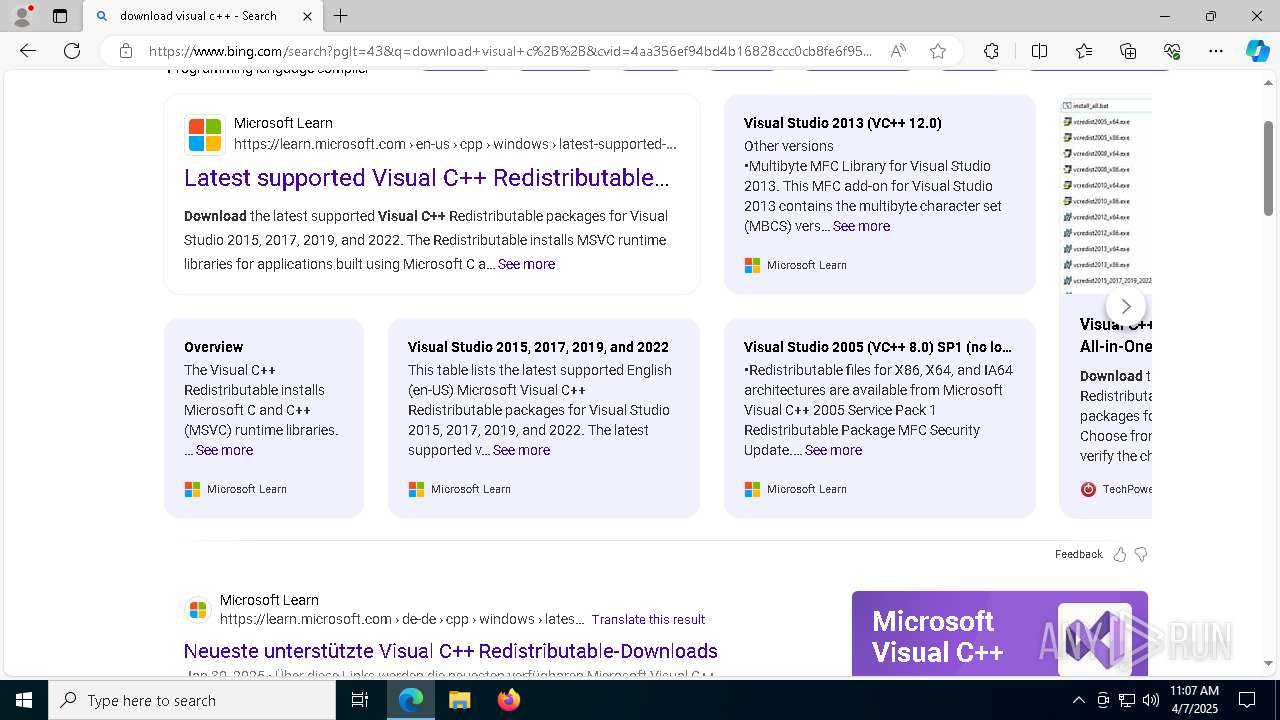Viewport: 1280px width, 720px height.
Task: Open the Overview card heading
Action: coord(213,347)
